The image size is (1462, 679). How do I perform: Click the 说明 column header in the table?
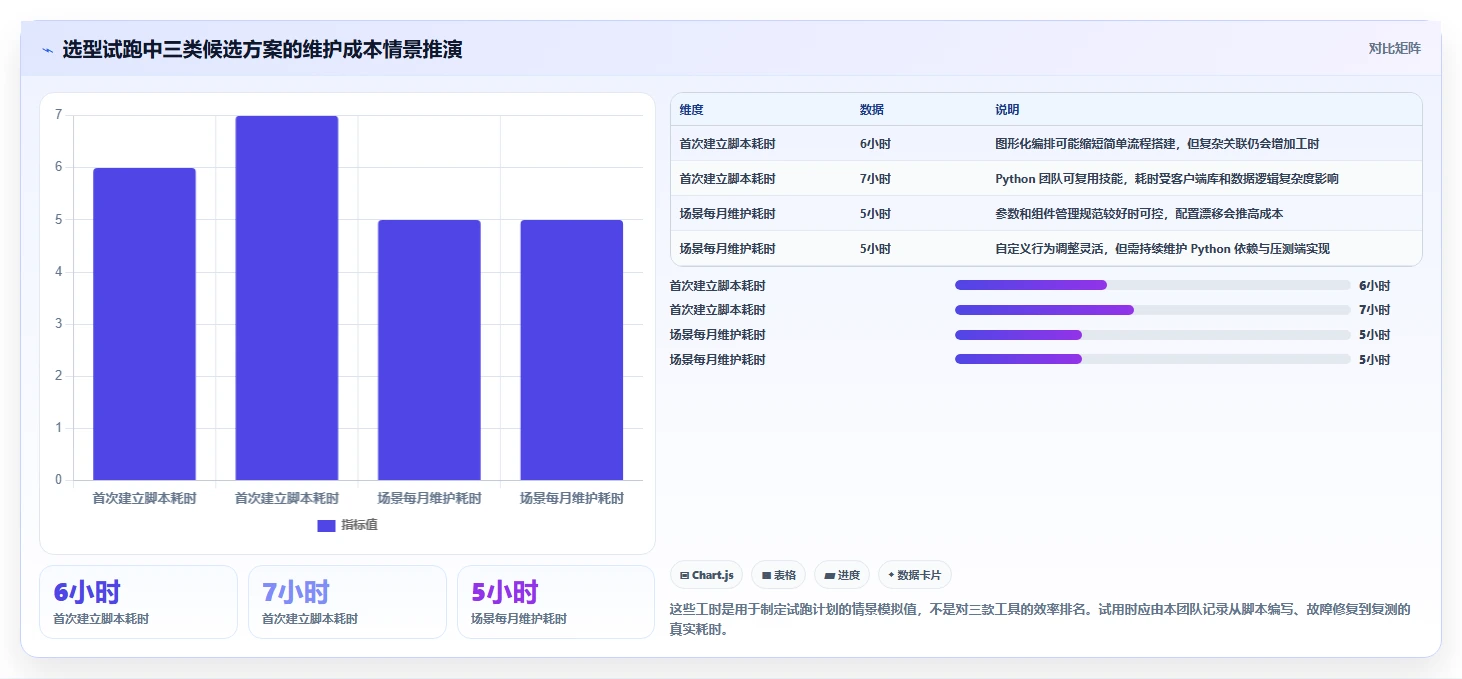click(x=1007, y=110)
